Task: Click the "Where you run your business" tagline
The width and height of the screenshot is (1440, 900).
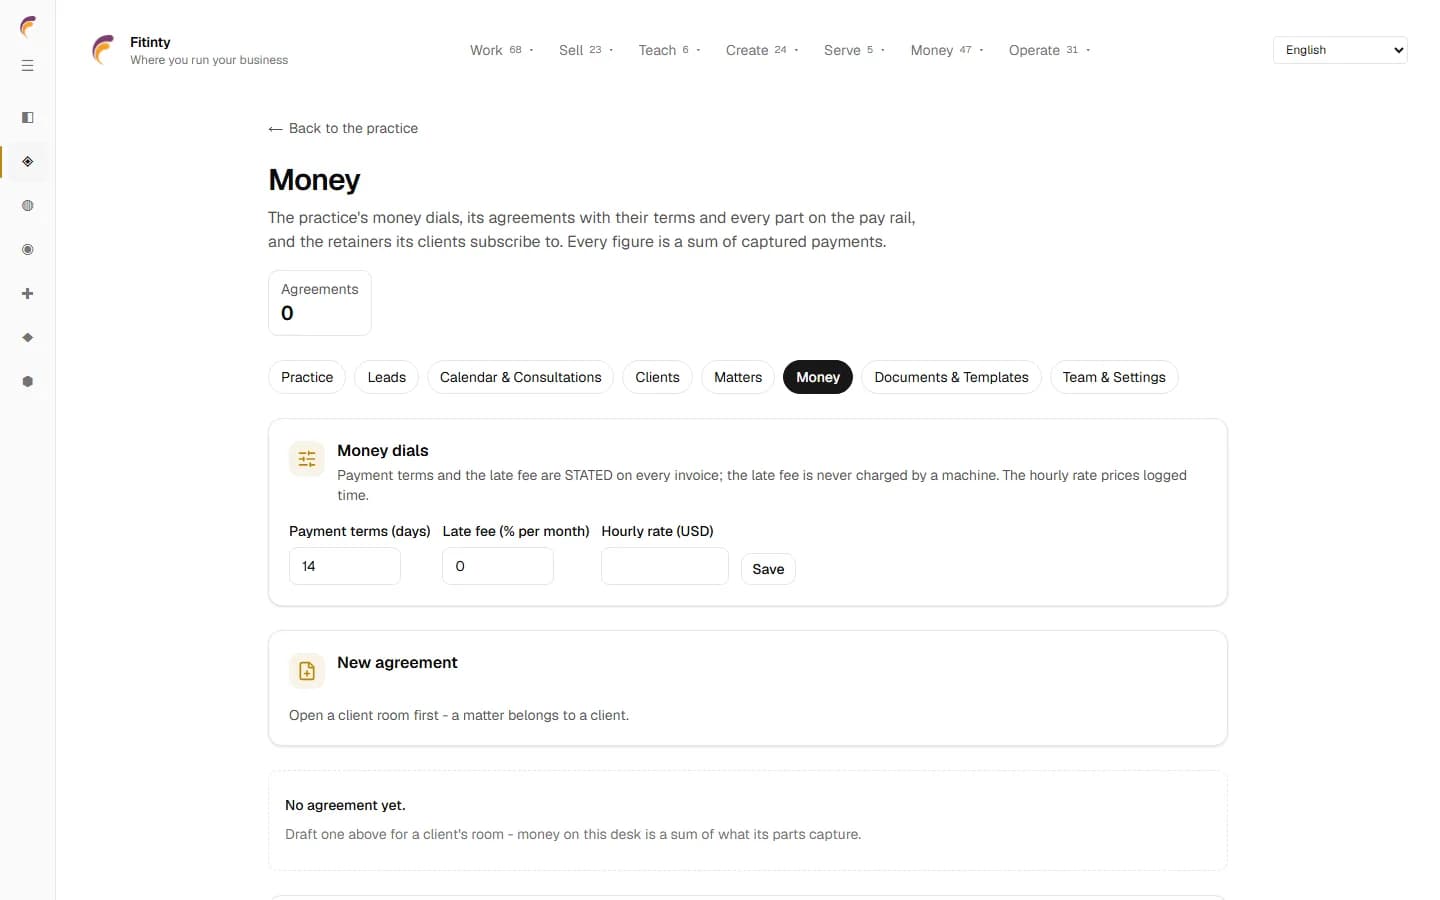Action: (x=209, y=60)
